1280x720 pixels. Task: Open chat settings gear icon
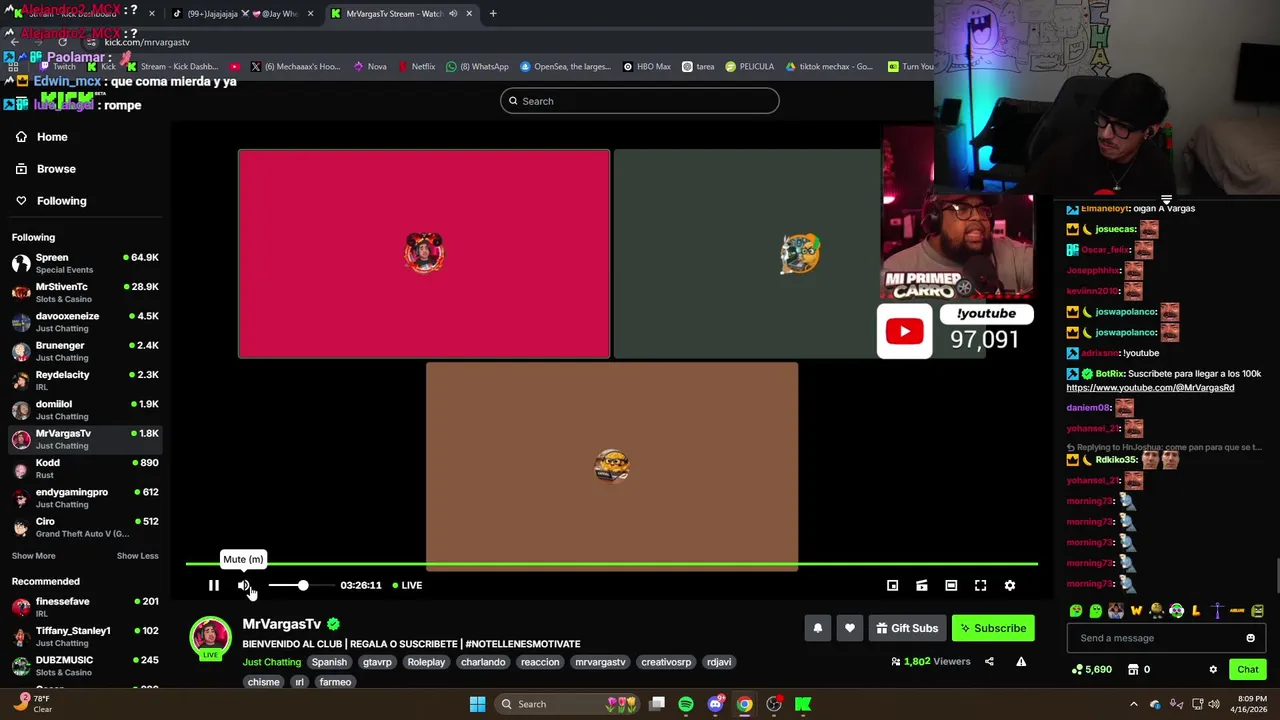[1213, 669]
